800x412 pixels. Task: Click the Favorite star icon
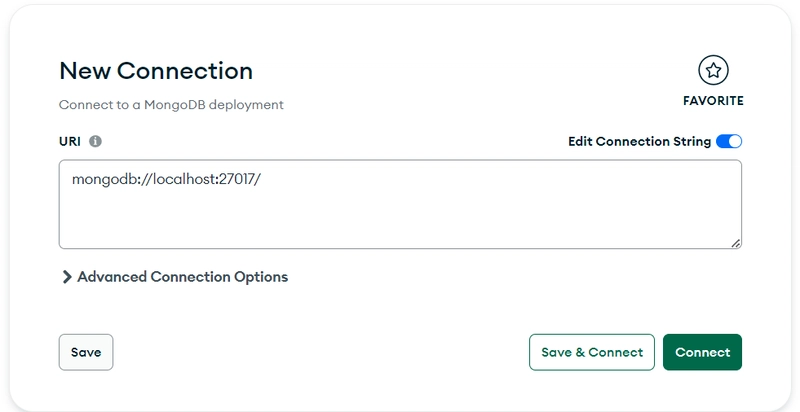[x=713, y=70]
